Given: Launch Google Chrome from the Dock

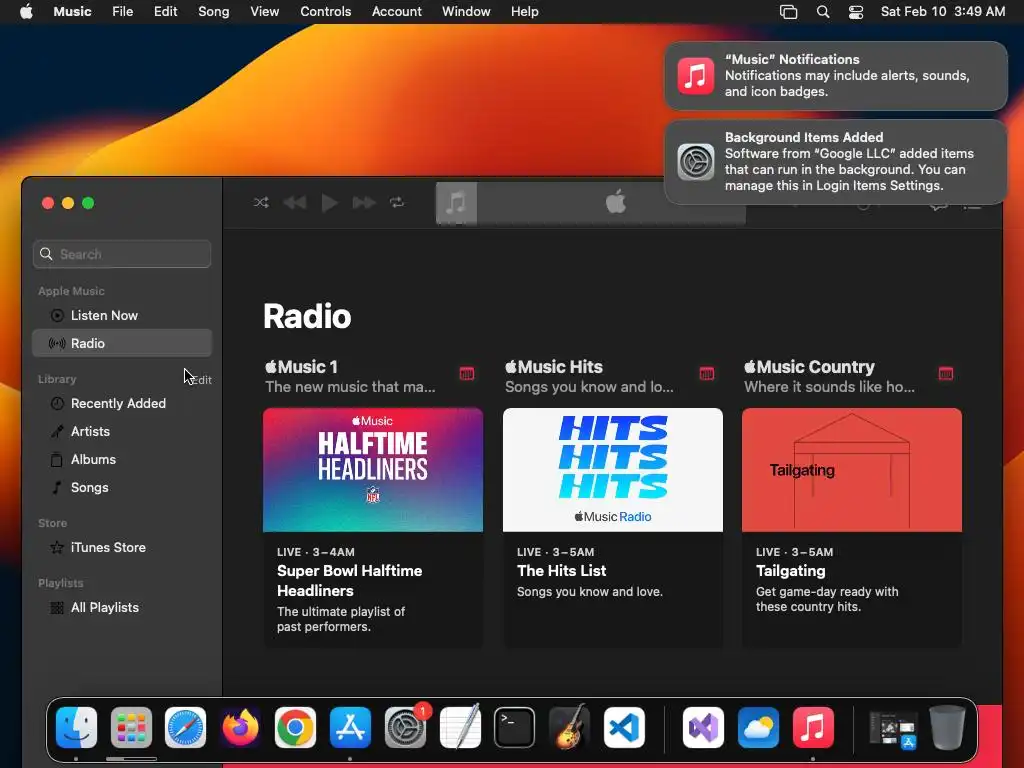Looking at the screenshot, I should [x=295, y=728].
